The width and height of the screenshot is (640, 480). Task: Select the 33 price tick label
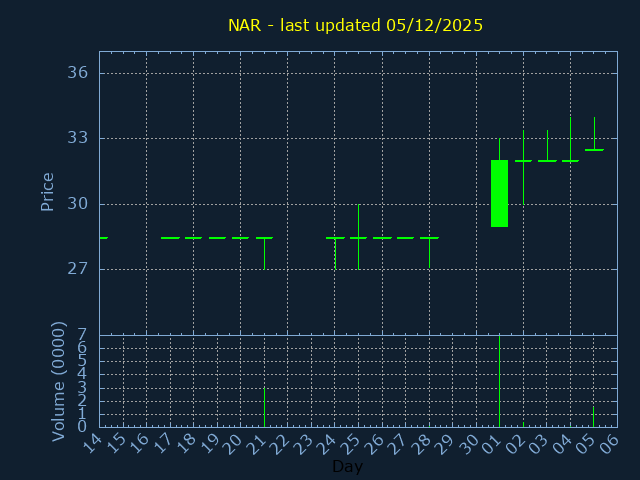pyautogui.click(x=78, y=138)
